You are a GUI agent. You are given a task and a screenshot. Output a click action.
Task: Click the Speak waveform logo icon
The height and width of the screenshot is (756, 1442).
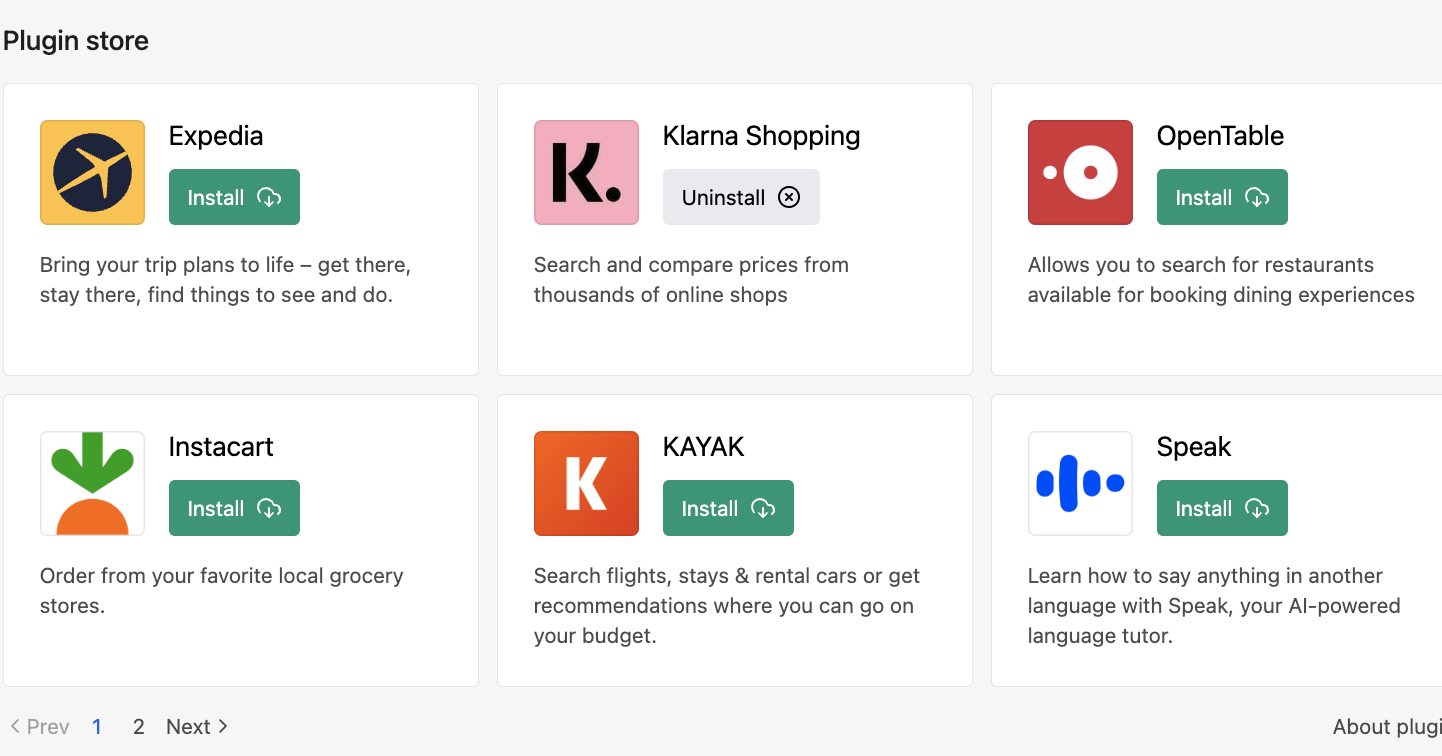click(x=1080, y=483)
